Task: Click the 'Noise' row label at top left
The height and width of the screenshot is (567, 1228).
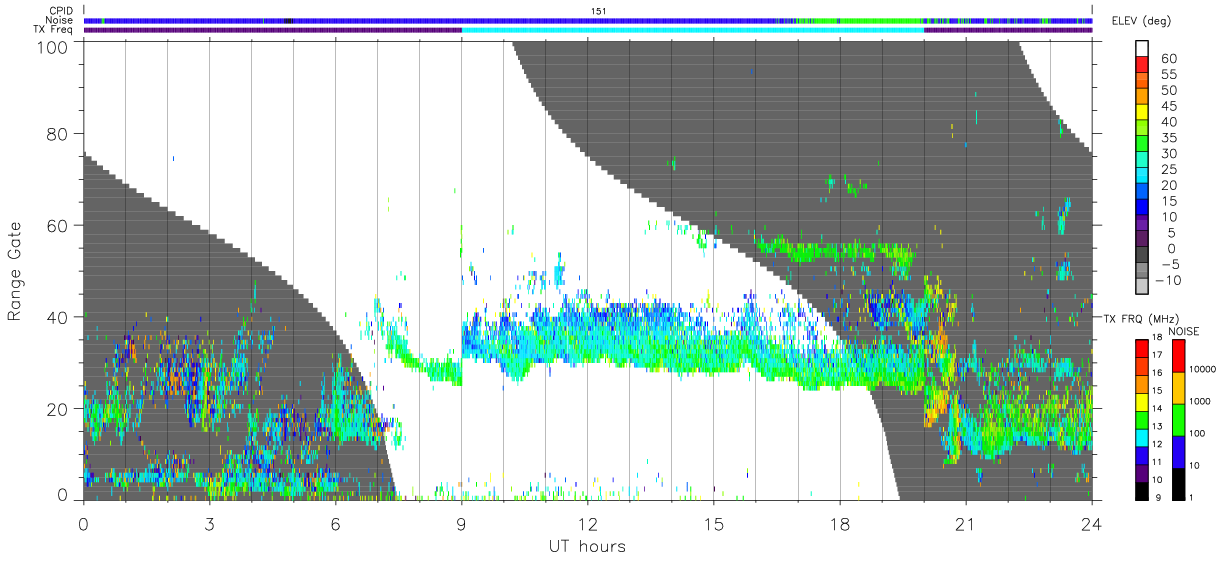Action: point(60,20)
